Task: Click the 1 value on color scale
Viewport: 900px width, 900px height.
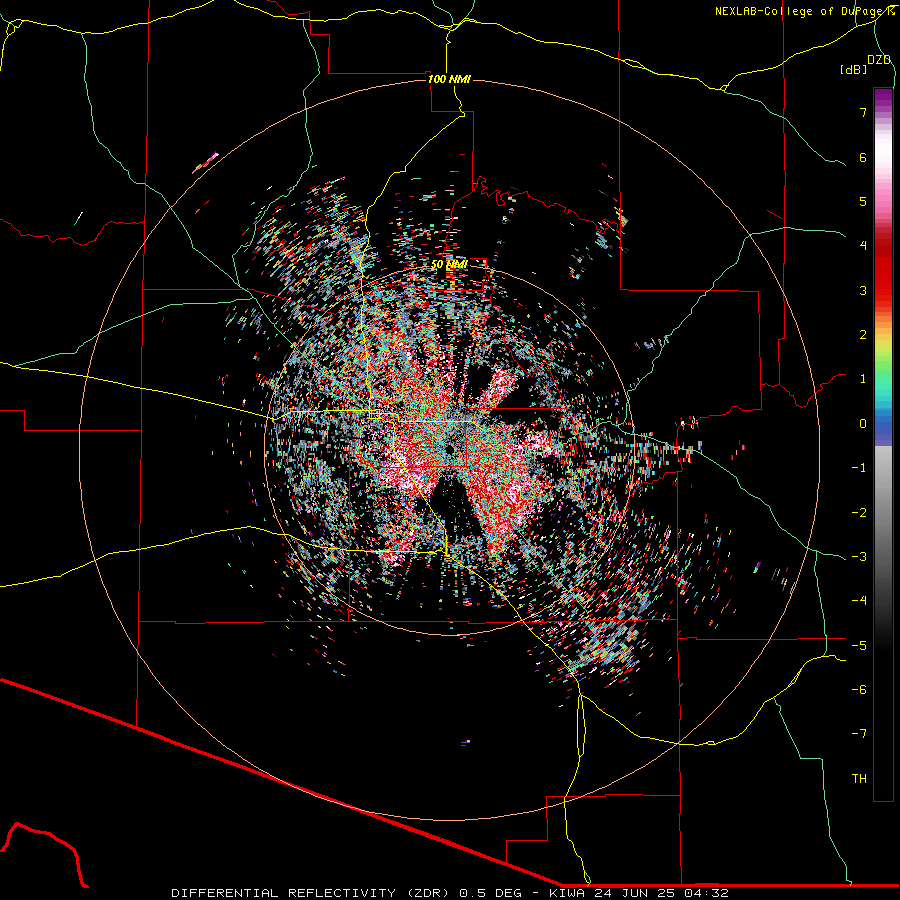Action: pos(863,379)
